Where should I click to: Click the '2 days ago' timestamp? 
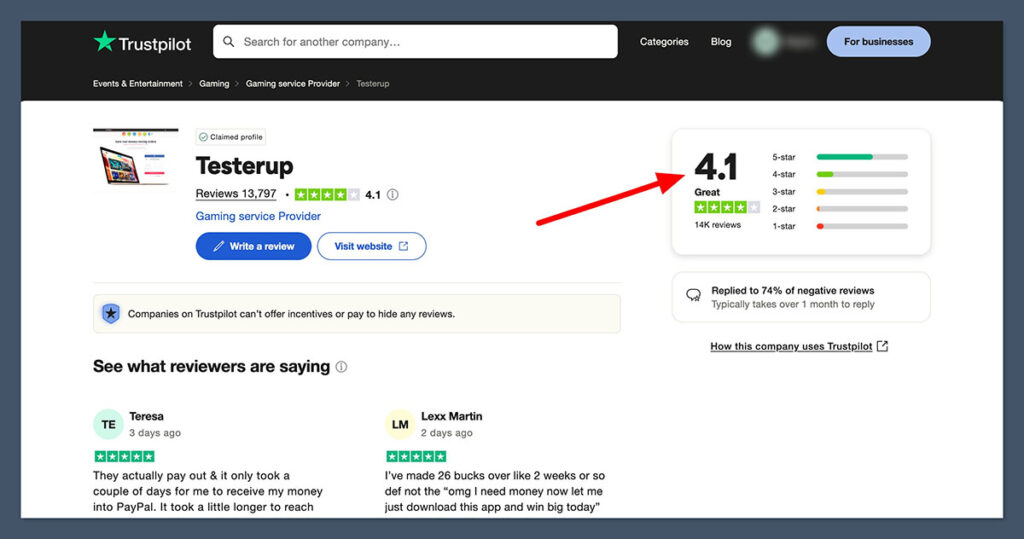pyautogui.click(x=446, y=433)
